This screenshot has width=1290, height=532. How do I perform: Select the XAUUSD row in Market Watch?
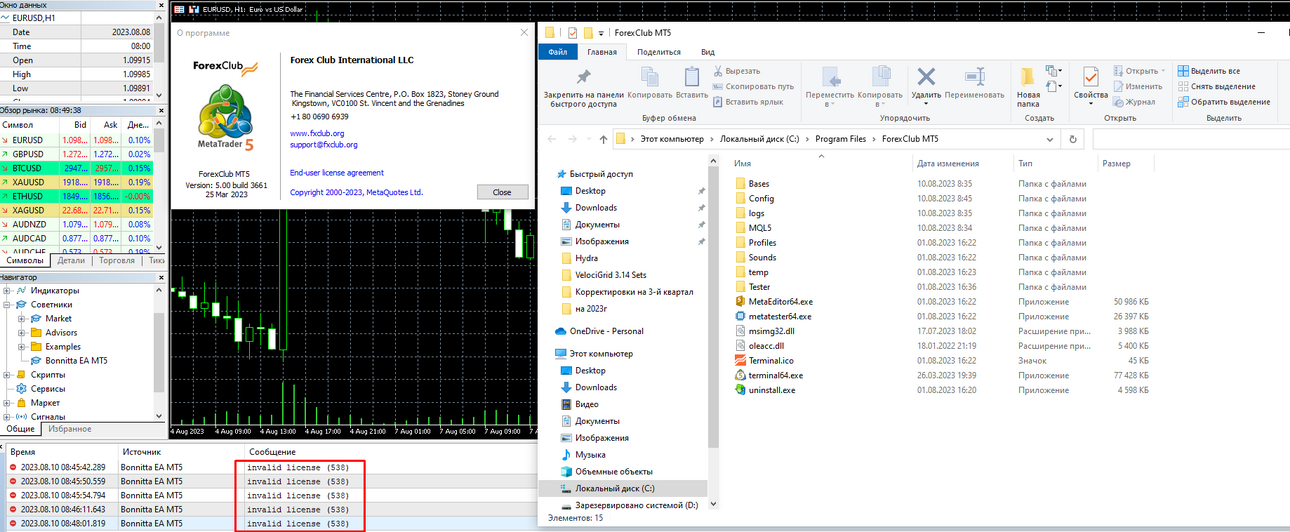point(77,182)
